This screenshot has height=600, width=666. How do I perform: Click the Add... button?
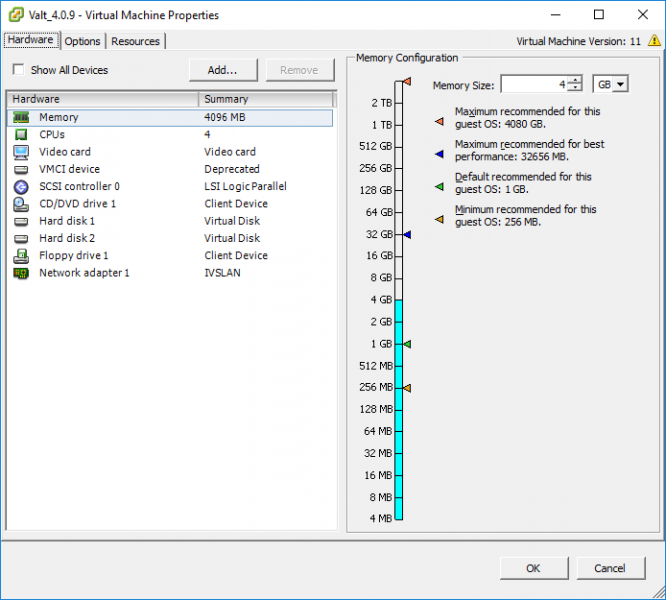(x=223, y=70)
